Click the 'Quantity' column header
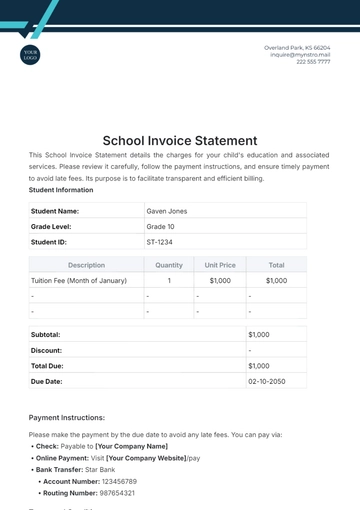Image resolution: width=360 pixels, height=510 pixels. tap(169, 265)
